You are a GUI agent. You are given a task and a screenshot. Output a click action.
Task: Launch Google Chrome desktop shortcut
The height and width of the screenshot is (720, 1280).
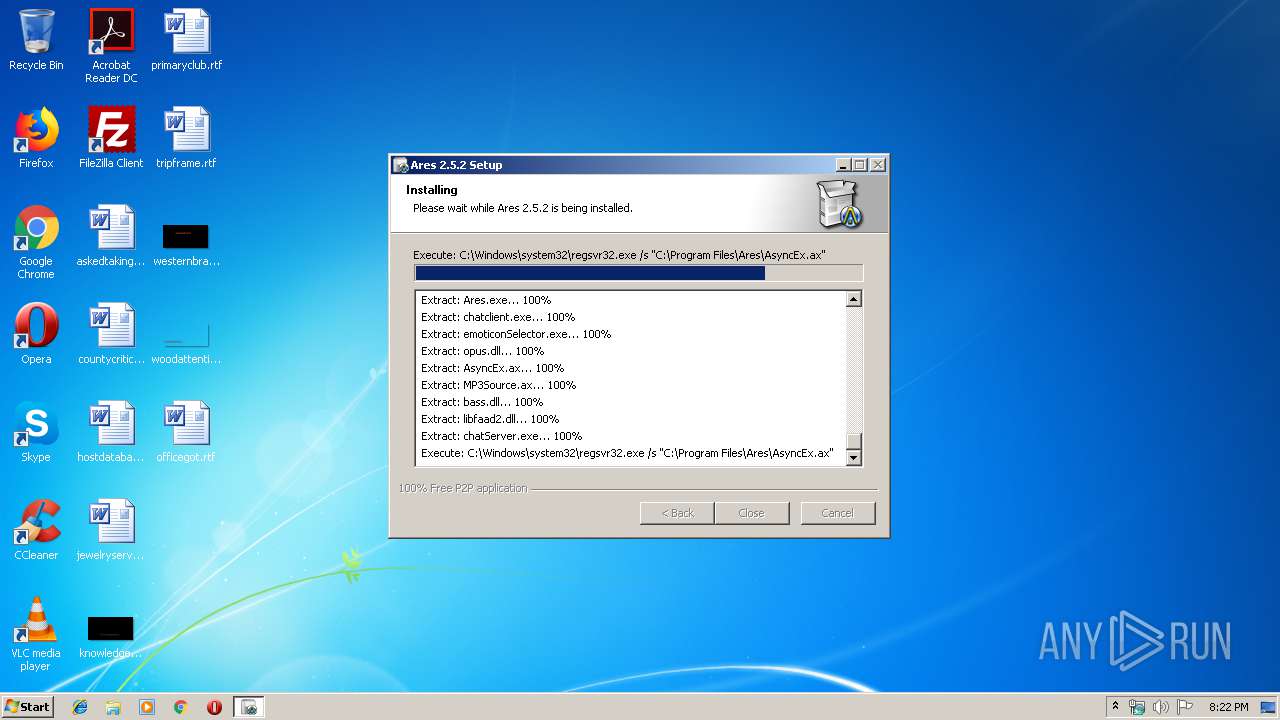tap(36, 242)
